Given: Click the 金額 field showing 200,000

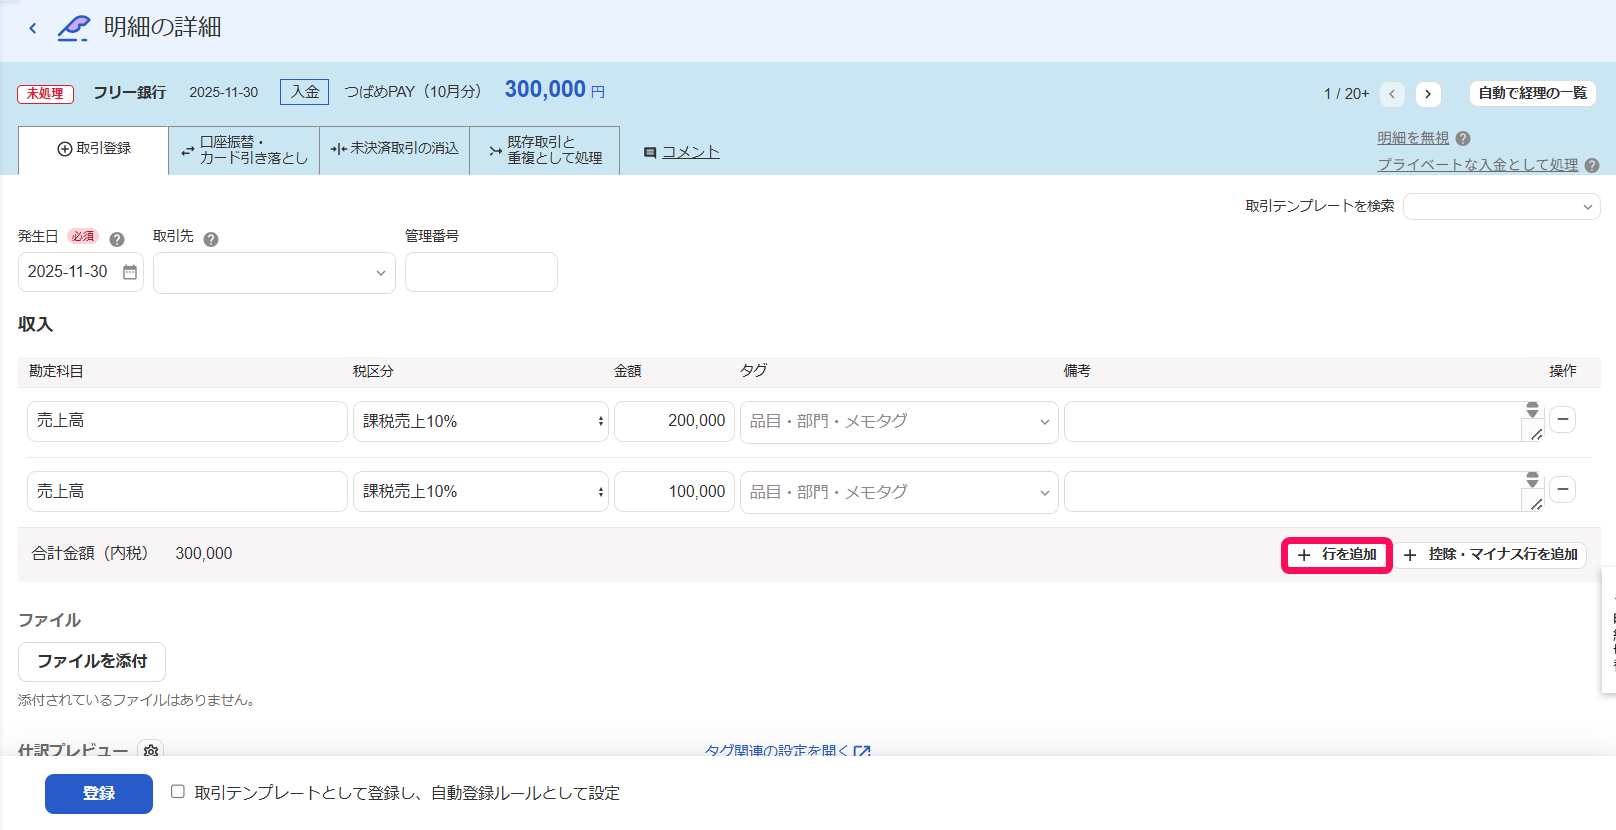Looking at the screenshot, I should click(x=674, y=421).
